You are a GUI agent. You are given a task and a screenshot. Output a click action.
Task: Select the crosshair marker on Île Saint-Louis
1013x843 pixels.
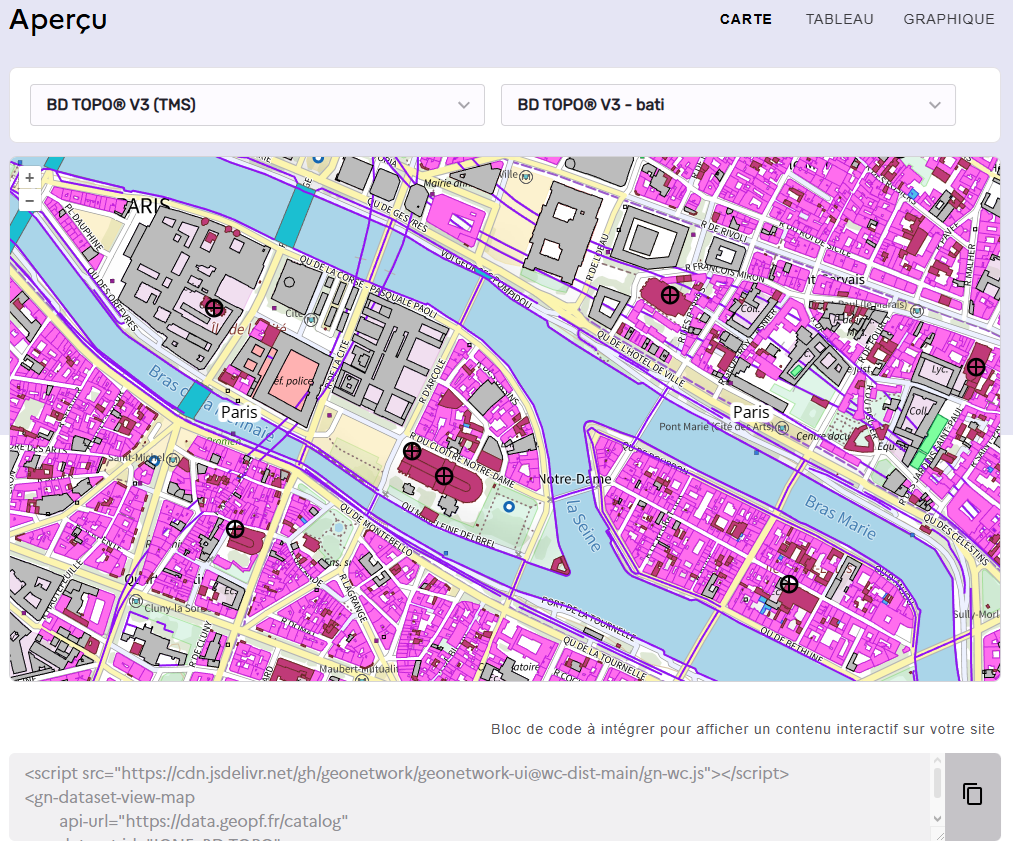pos(789,584)
